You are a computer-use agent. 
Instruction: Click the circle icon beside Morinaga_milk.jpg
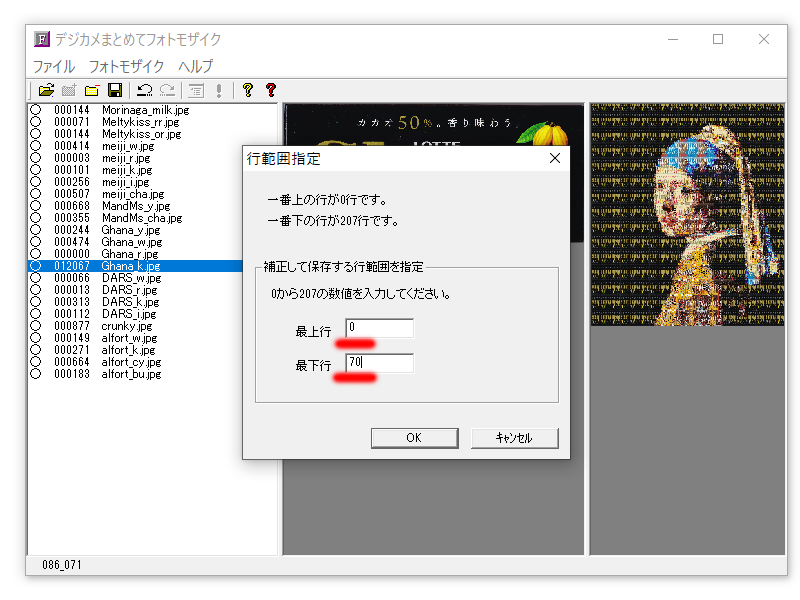(35, 110)
